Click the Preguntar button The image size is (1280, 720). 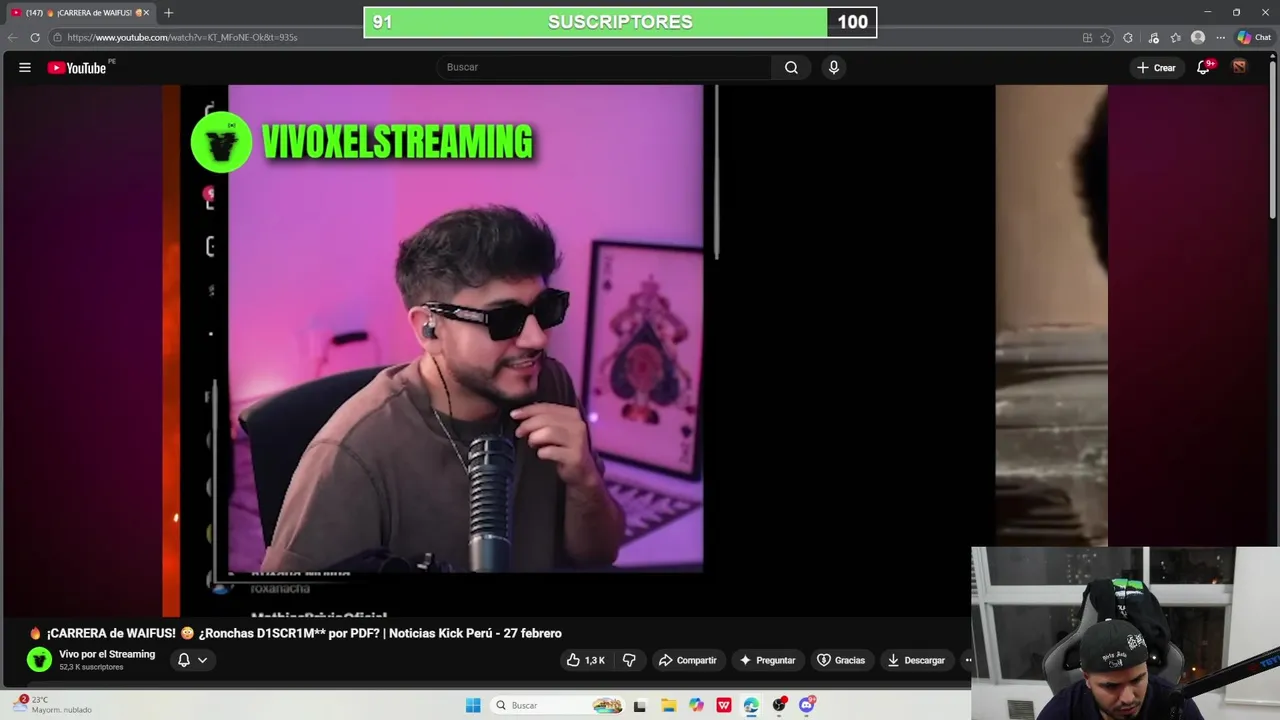click(767, 660)
